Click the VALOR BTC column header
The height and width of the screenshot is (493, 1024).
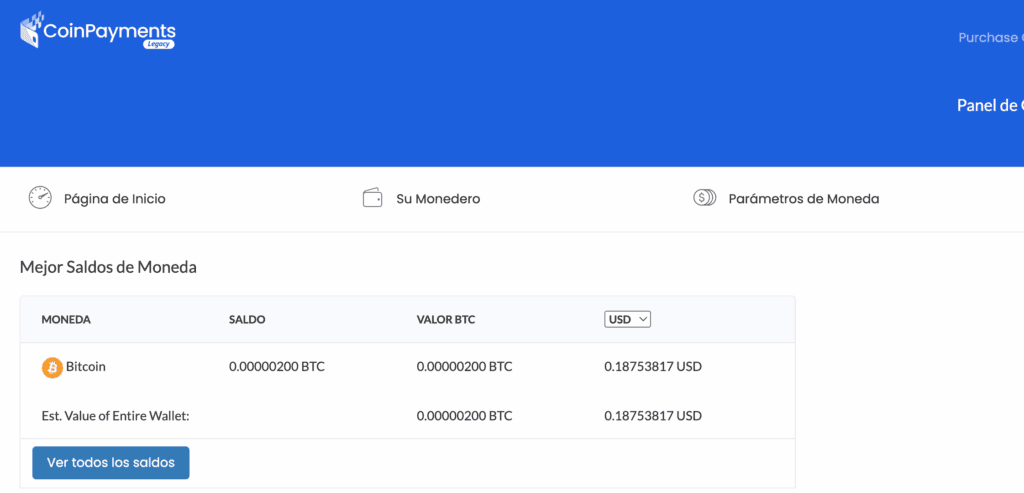click(445, 320)
